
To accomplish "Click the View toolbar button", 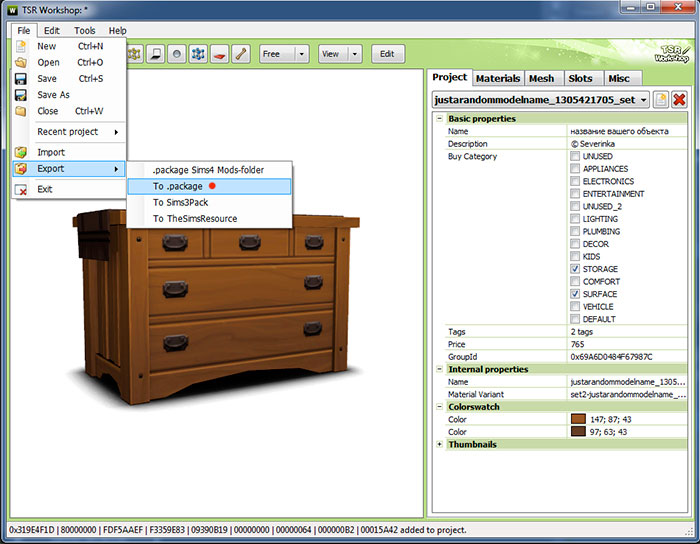I will pyautogui.click(x=333, y=54).
